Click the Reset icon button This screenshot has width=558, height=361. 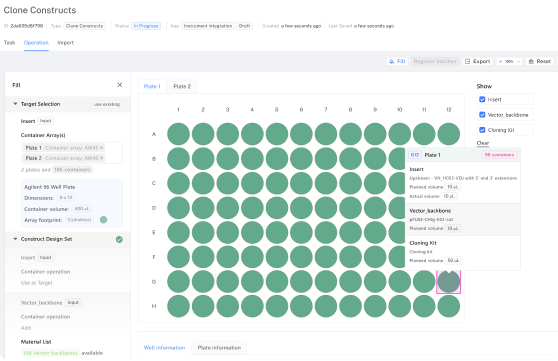tap(540, 61)
